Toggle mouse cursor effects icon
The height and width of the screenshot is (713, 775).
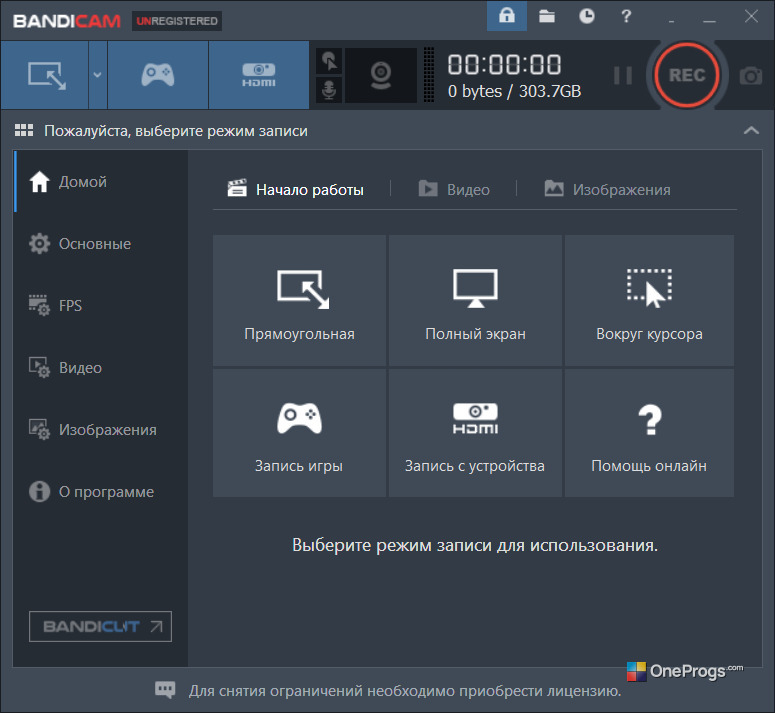(x=329, y=61)
